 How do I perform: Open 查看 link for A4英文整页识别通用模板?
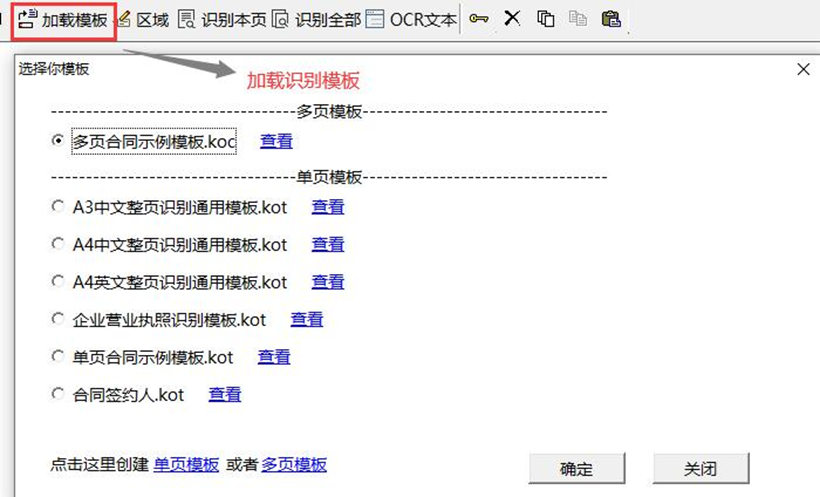[x=328, y=283]
